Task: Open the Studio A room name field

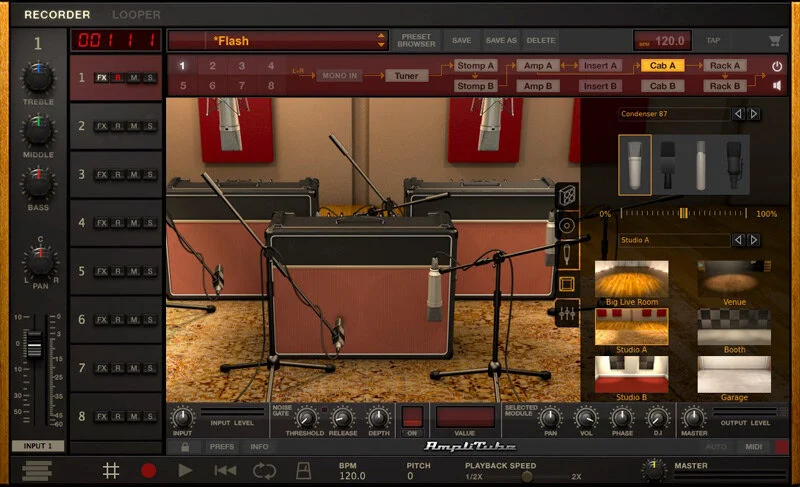Action: 674,240
